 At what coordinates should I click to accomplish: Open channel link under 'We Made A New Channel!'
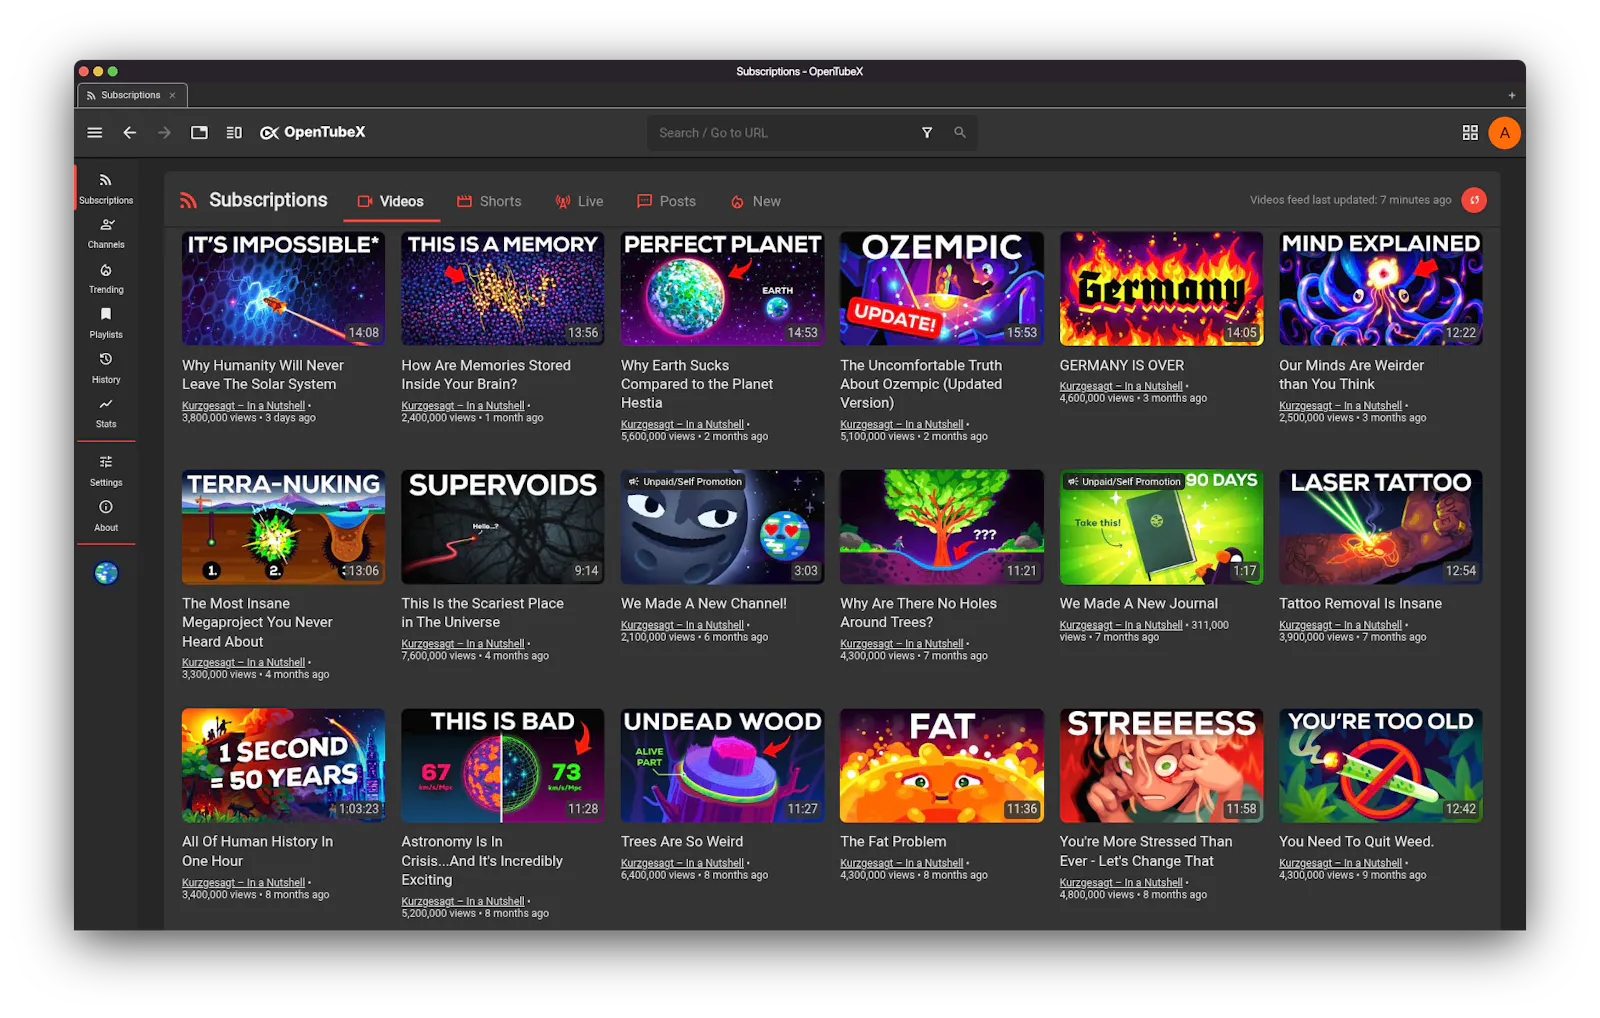click(x=682, y=625)
